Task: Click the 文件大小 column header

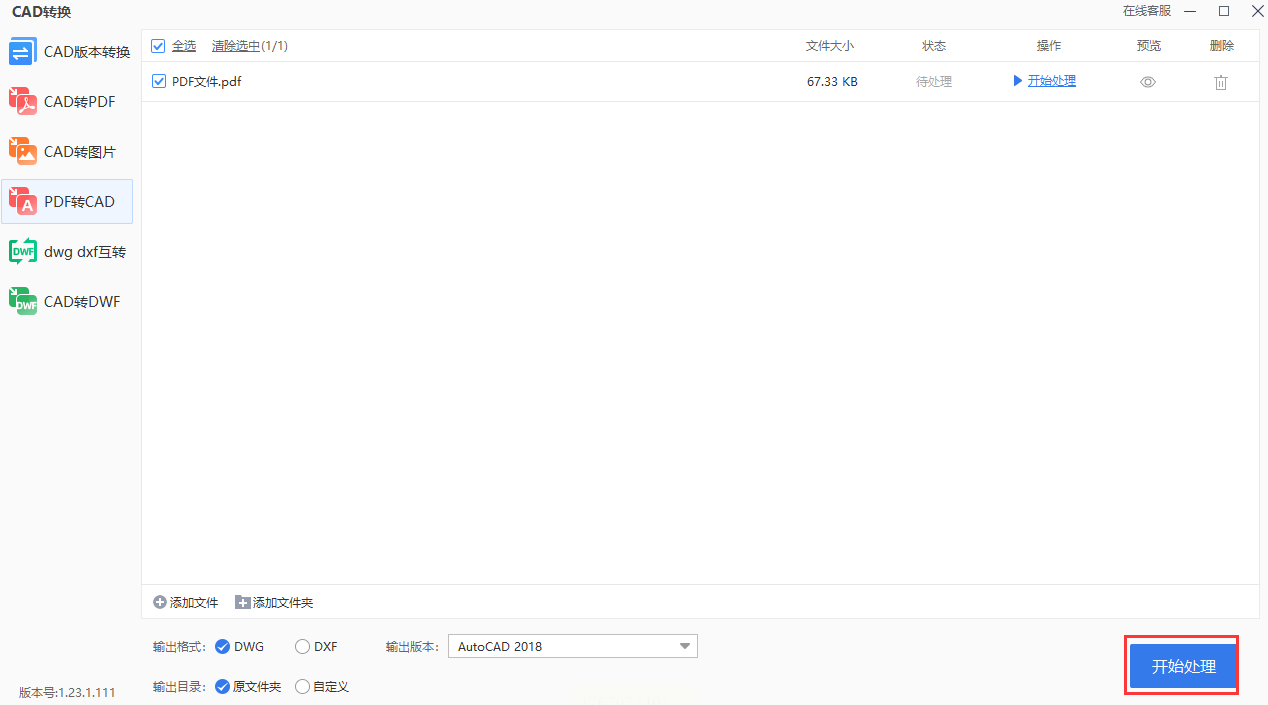Action: pyautogui.click(x=830, y=46)
